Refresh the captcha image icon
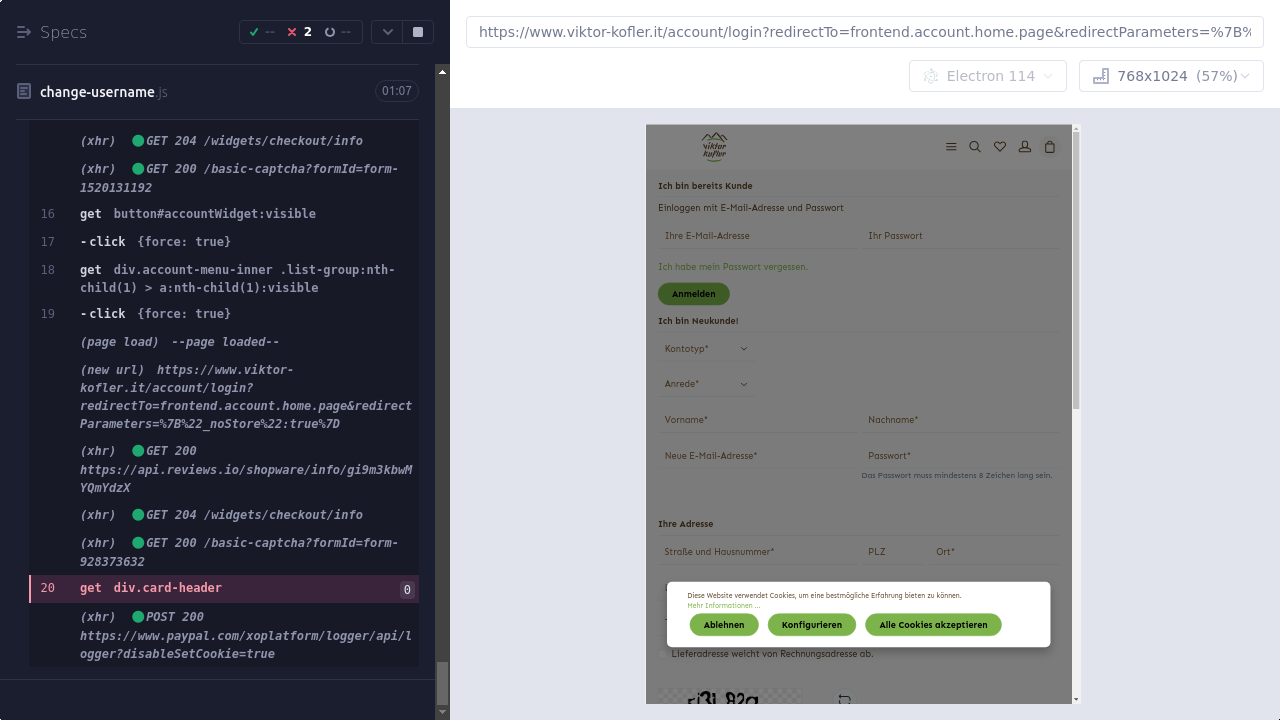The image size is (1280, 720). coord(844,700)
